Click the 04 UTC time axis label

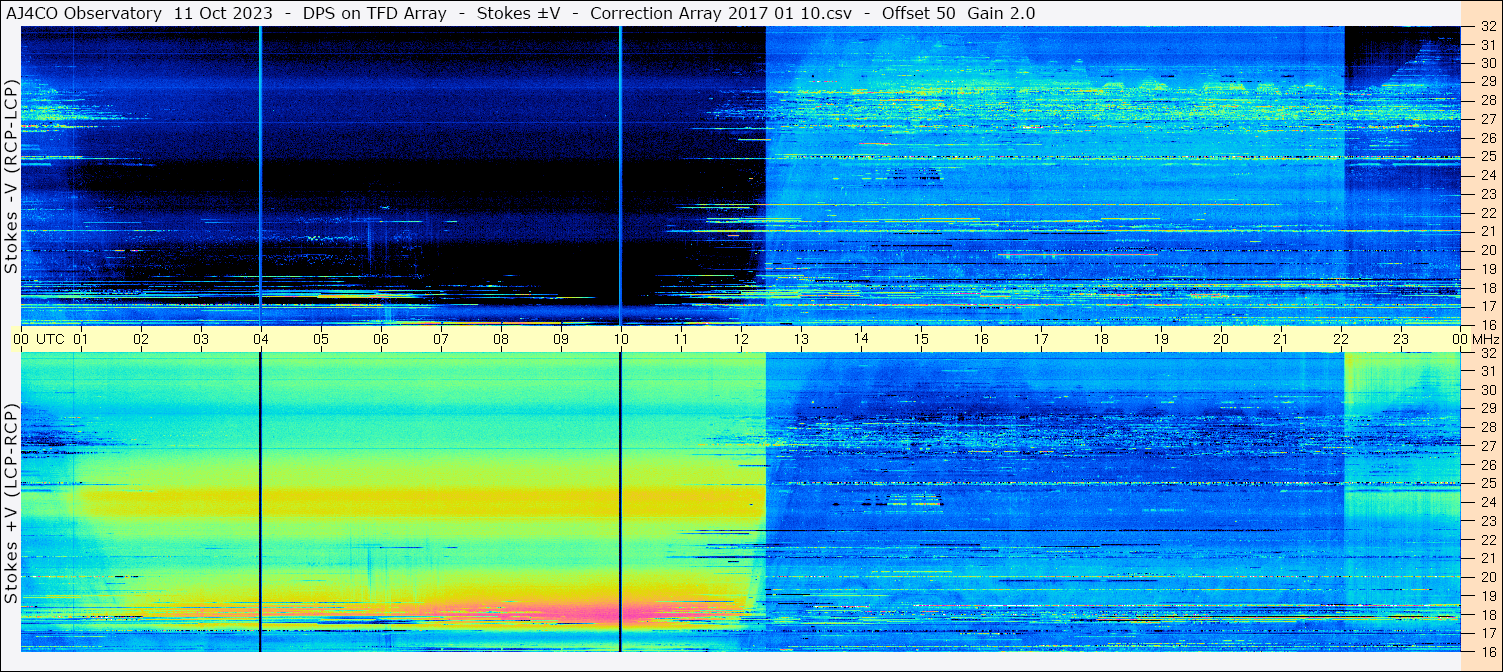coord(260,339)
